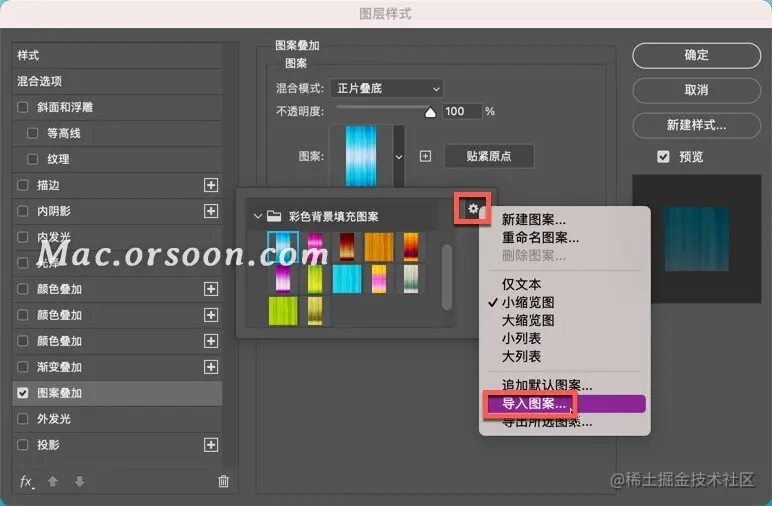The width and height of the screenshot is (772, 506).
Task: Collapse the 彩色背景填充图案 group chevron
Action: point(257,216)
